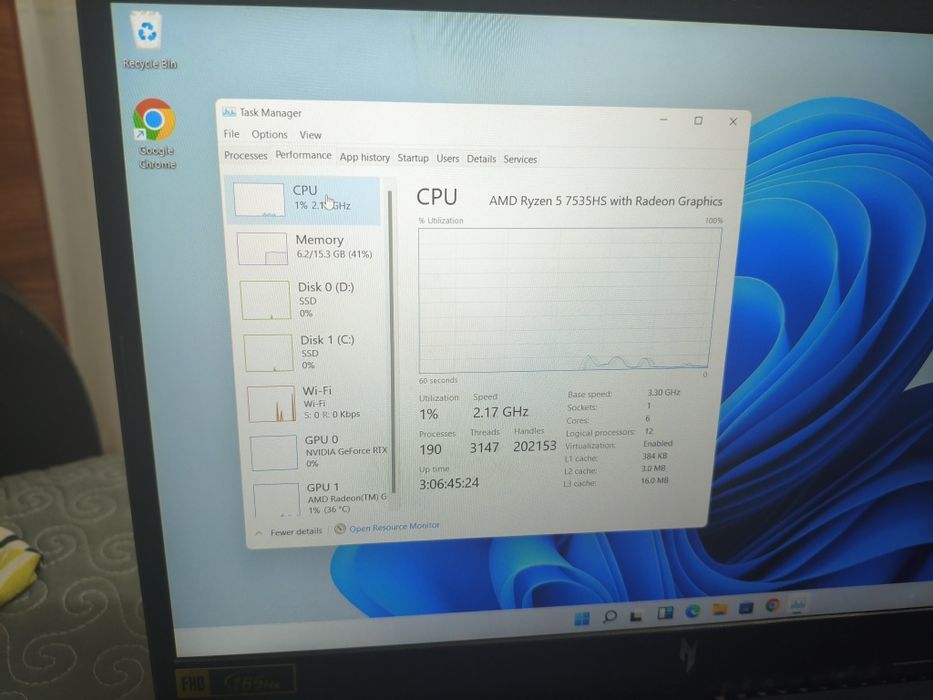933x700 pixels.
Task: Click the 2.17 GHz speed value
Action: point(500,412)
